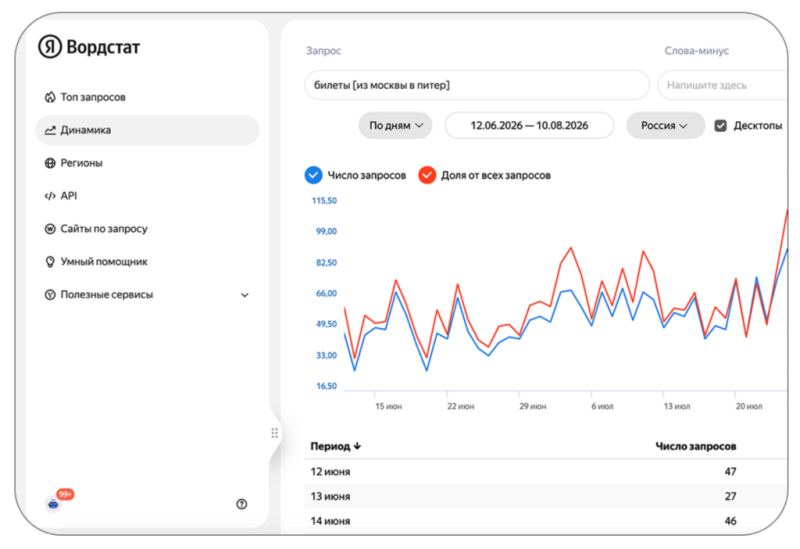Sort table by the Период column header

336,446
